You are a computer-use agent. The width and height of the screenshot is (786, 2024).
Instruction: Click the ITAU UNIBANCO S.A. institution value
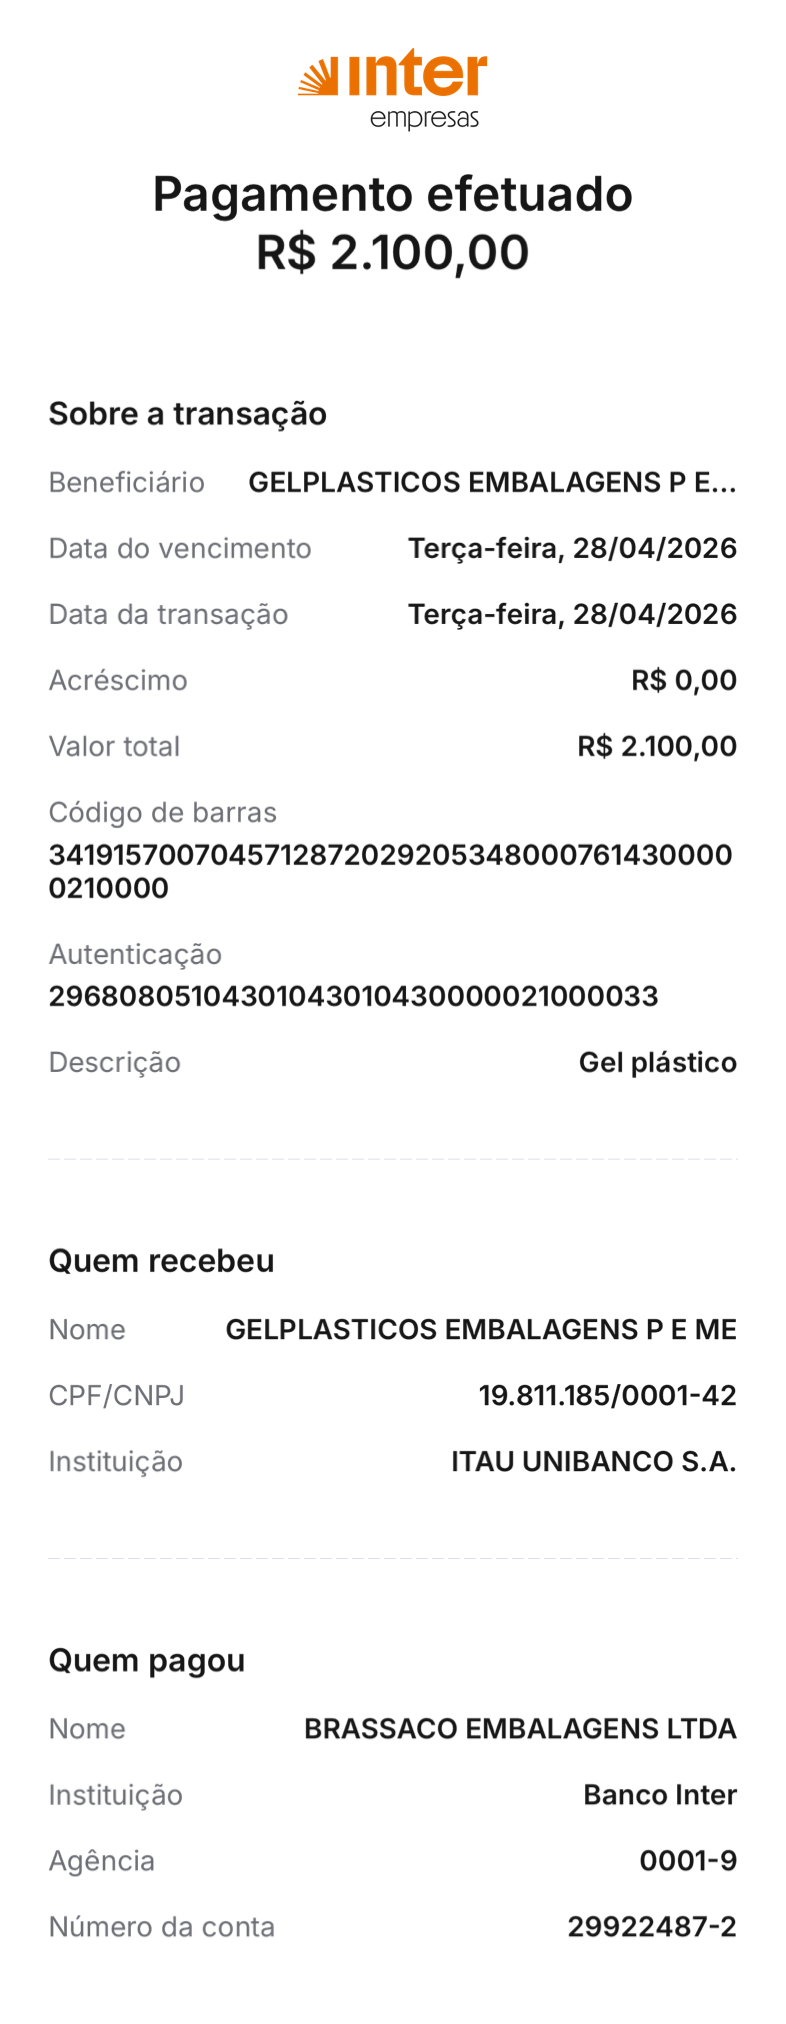click(x=593, y=1462)
